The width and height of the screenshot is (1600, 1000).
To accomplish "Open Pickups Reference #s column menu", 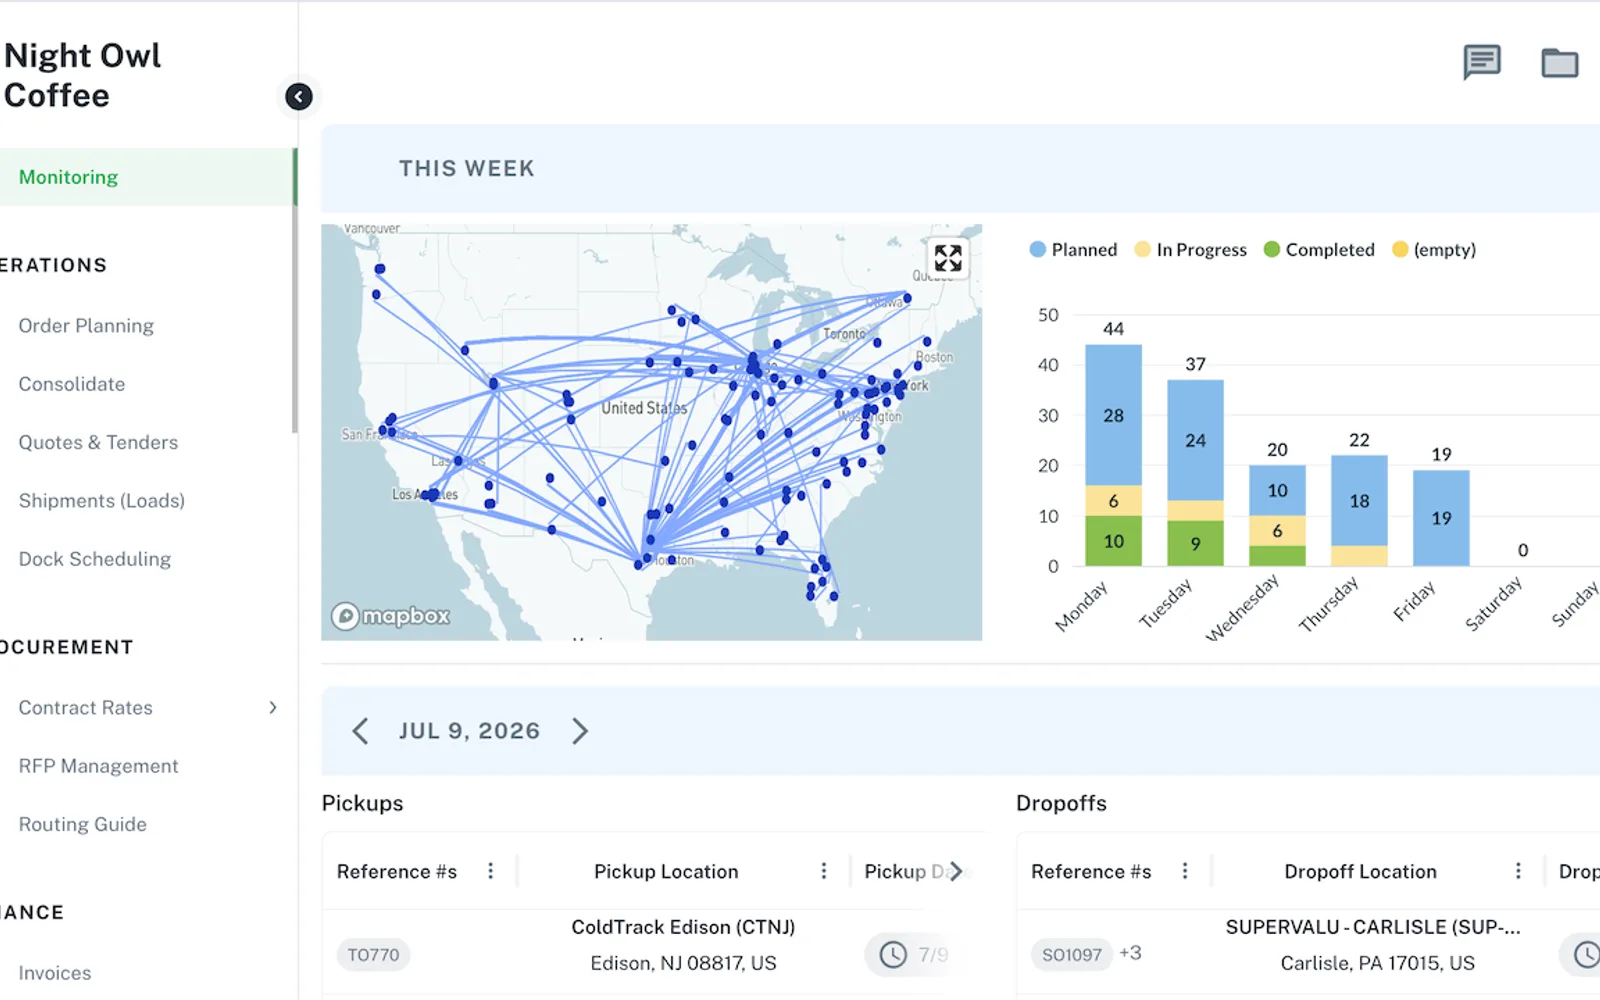I will click(x=490, y=871).
